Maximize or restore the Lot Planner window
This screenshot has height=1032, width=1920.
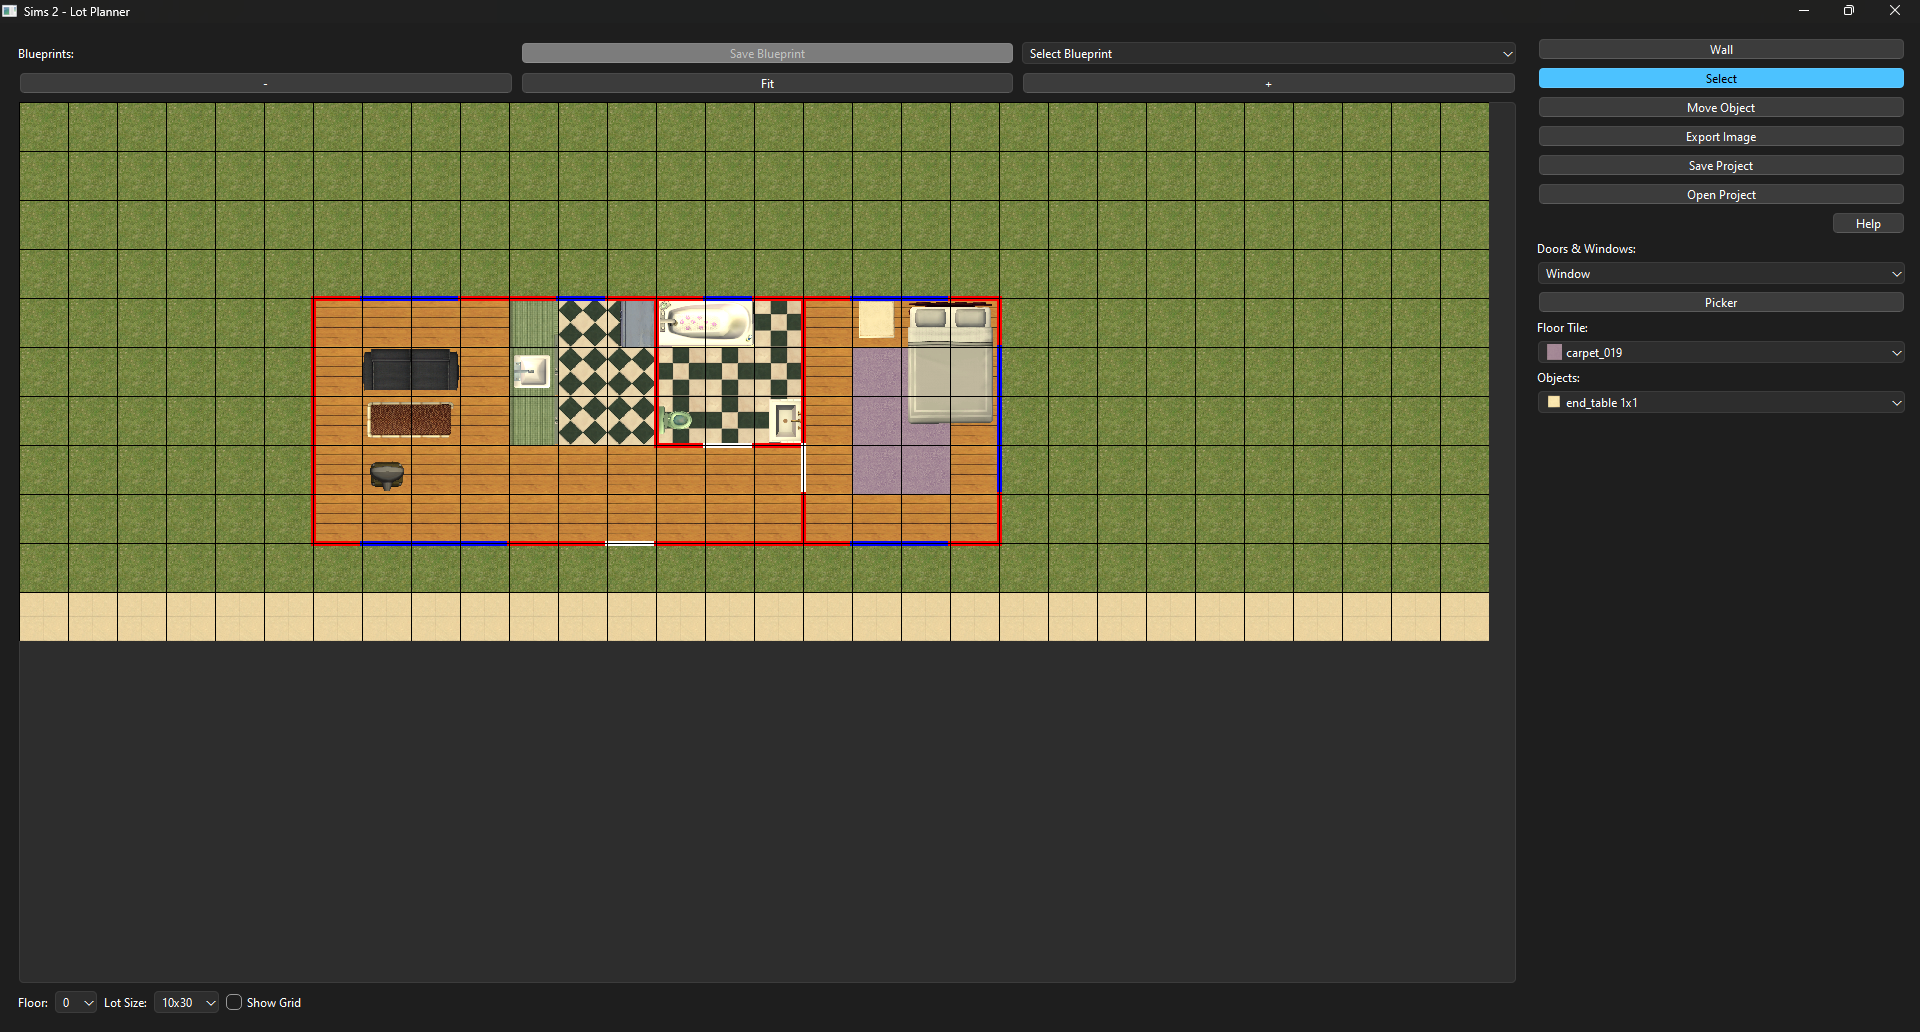pos(1848,11)
